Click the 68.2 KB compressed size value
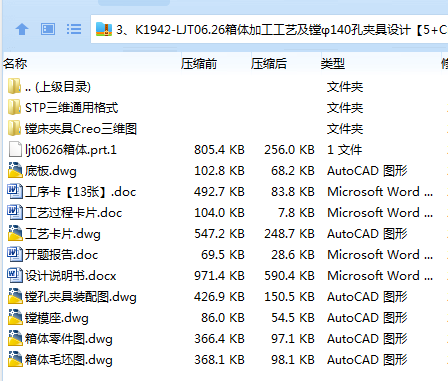This screenshot has width=448, height=381. [293, 171]
